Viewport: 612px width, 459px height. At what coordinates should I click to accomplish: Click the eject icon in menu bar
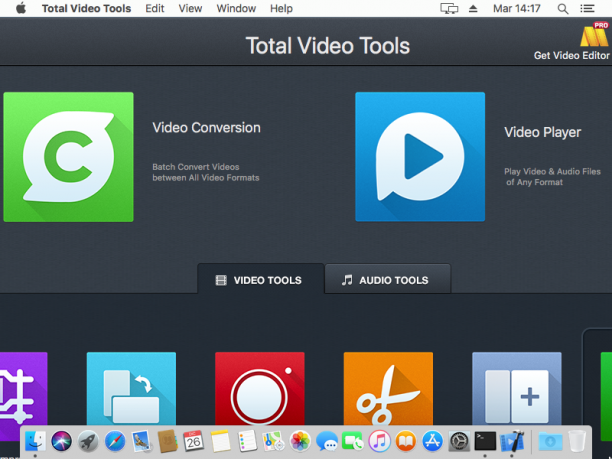pos(473,8)
